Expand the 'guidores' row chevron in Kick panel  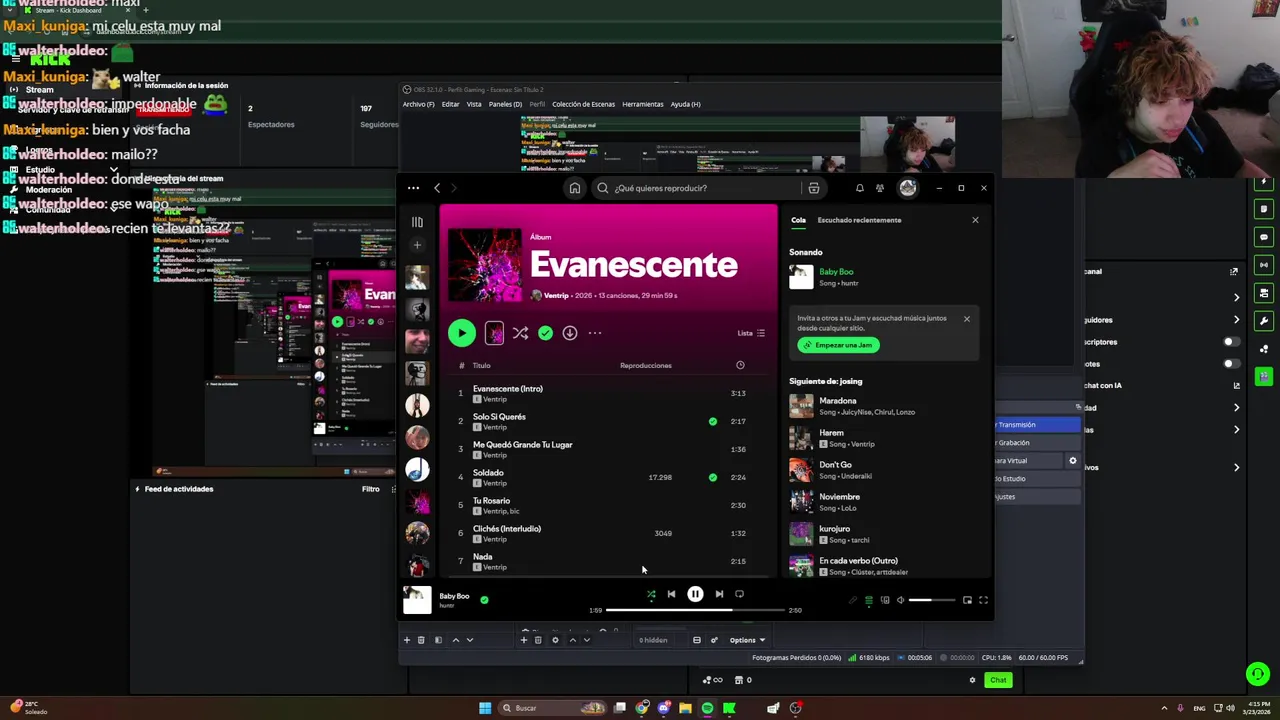[x=1236, y=320]
